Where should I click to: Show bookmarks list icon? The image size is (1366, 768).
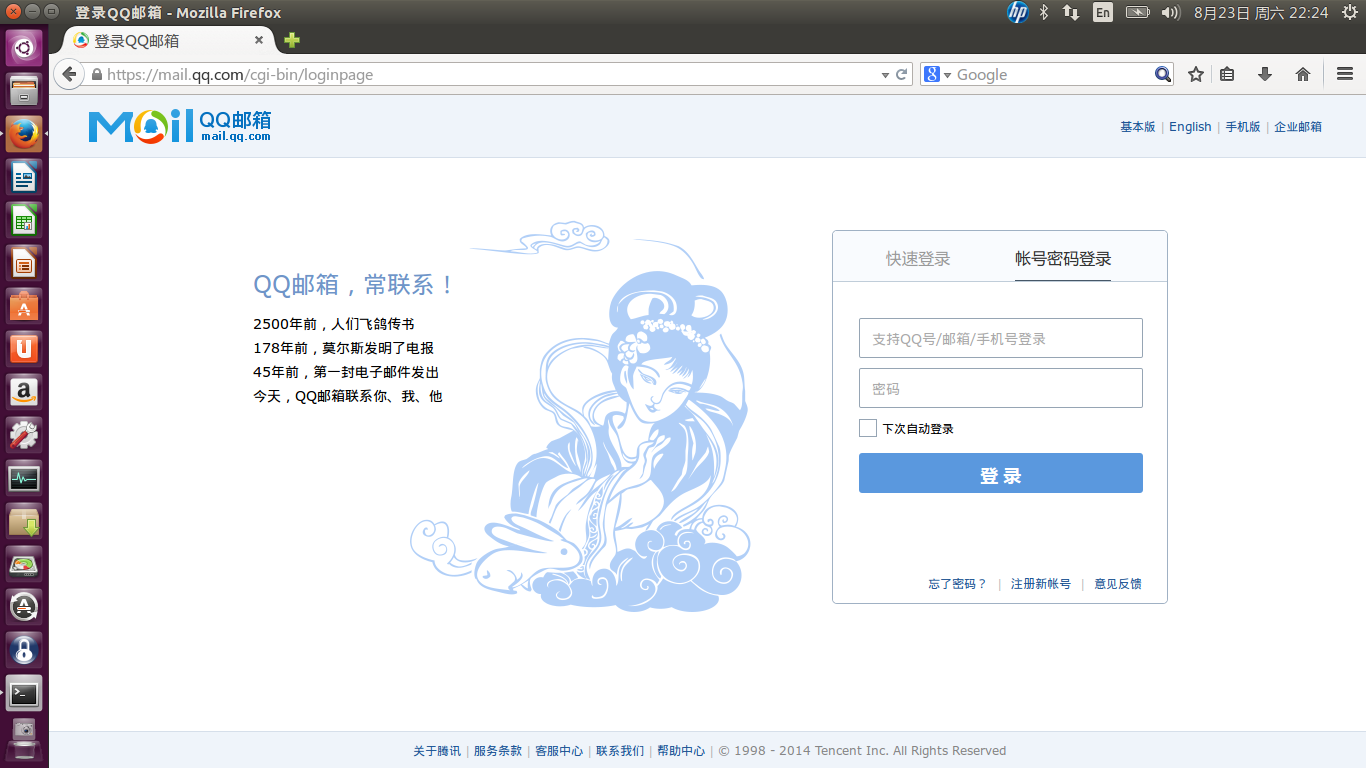point(1227,74)
